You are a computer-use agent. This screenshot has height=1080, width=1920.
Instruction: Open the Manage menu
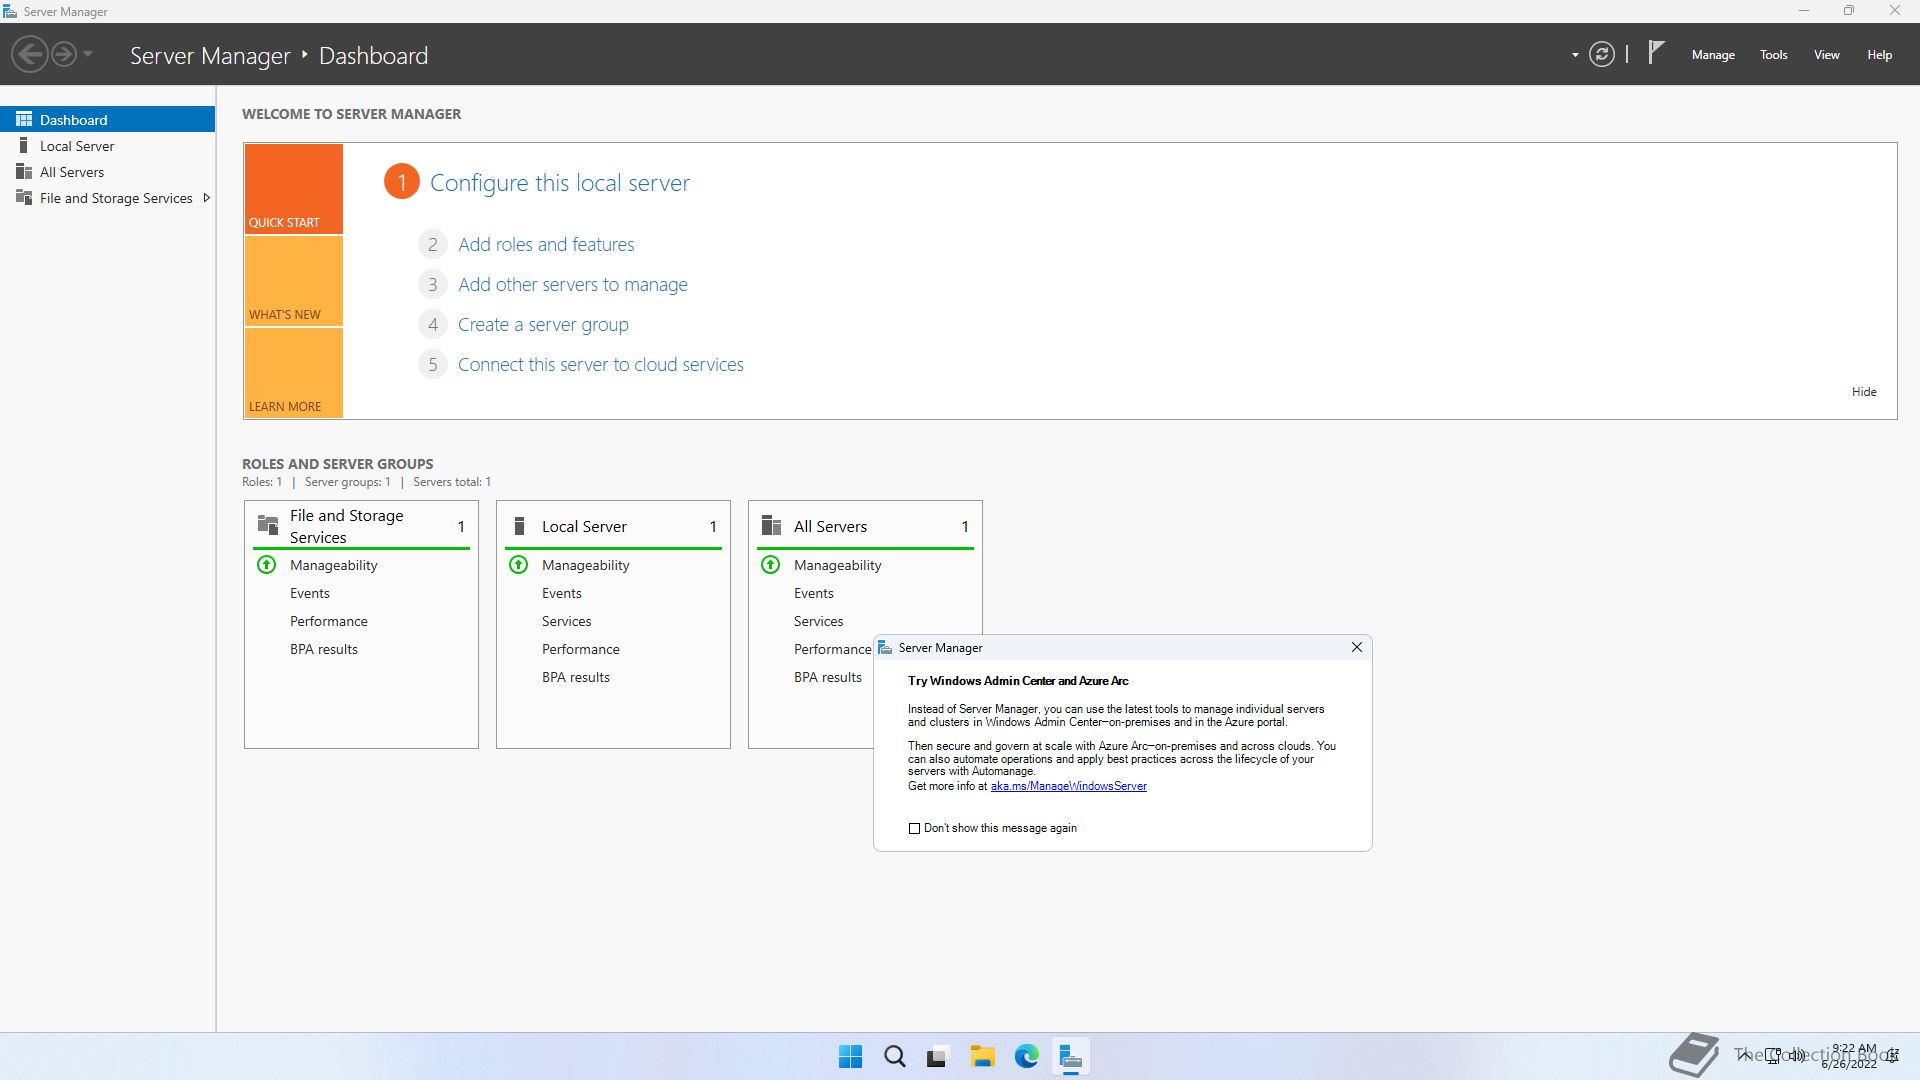tap(1713, 55)
